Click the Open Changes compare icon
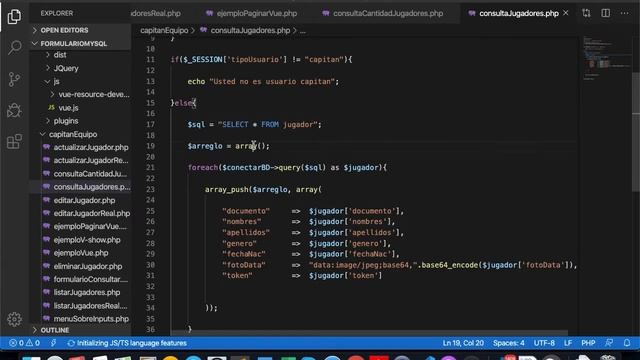Viewport: 640px width, 360px height. point(587,13)
